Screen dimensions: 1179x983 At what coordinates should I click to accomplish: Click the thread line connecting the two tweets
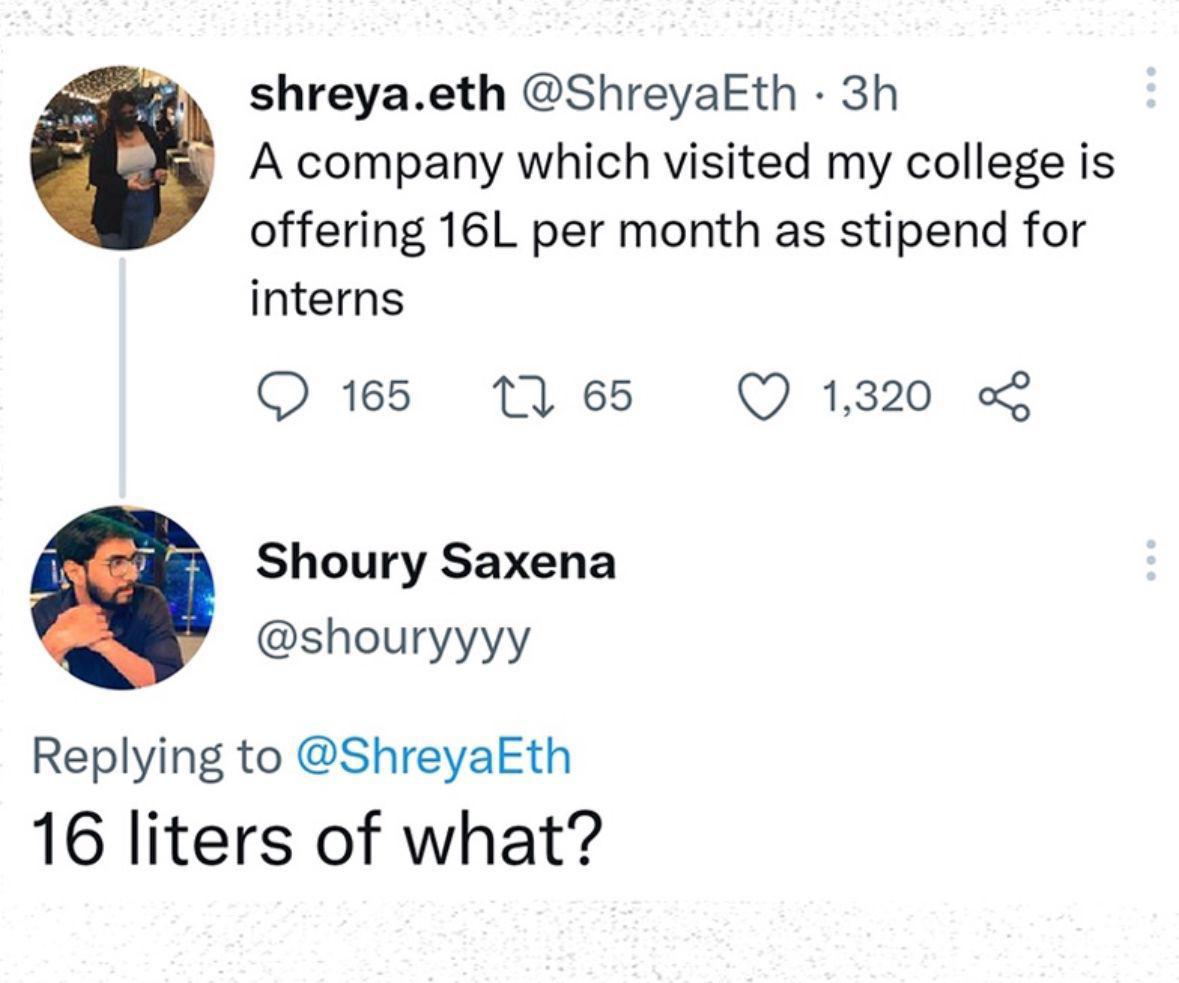point(123,375)
